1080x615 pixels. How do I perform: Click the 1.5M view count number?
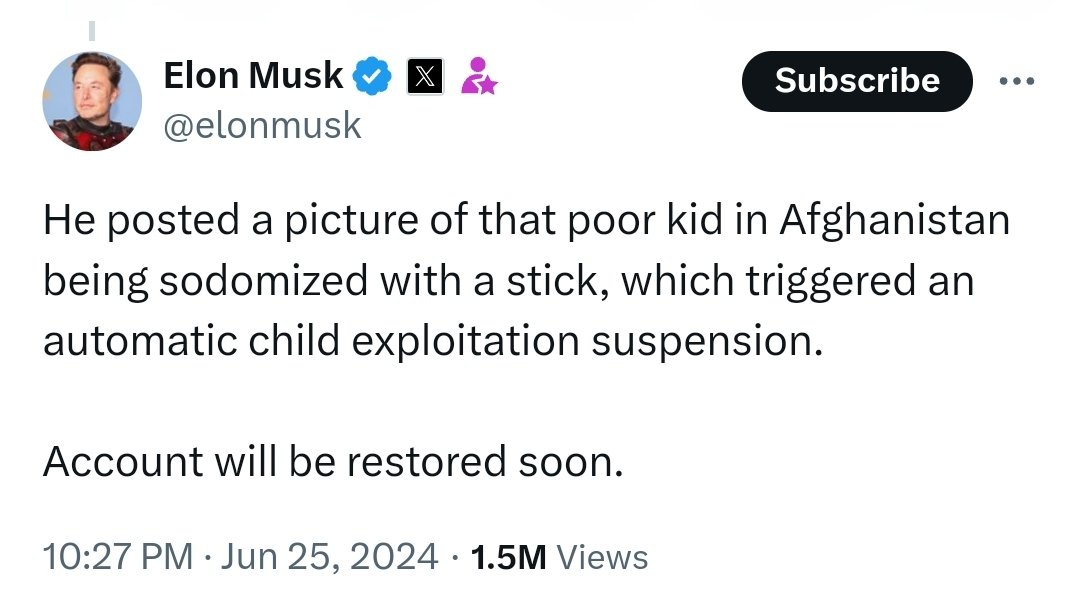tap(507, 557)
